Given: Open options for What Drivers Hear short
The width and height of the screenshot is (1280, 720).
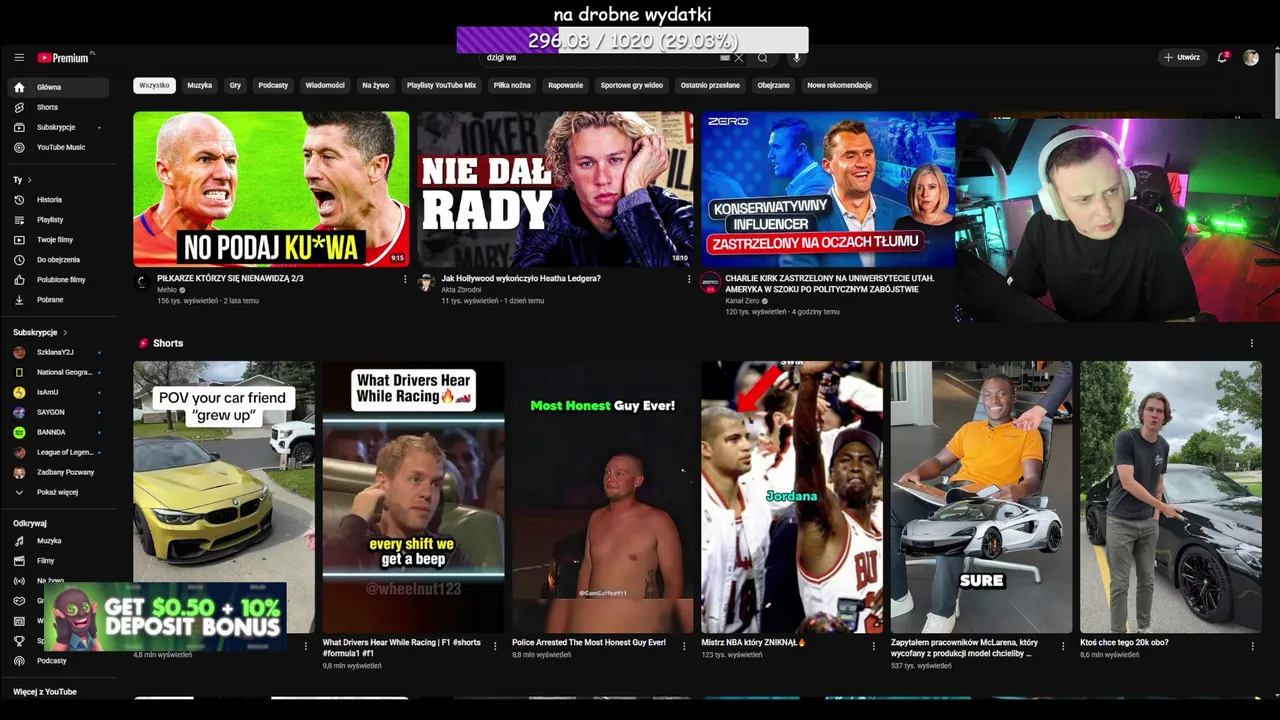Looking at the screenshot, I should pyautogui.click(x=495, y=646).
